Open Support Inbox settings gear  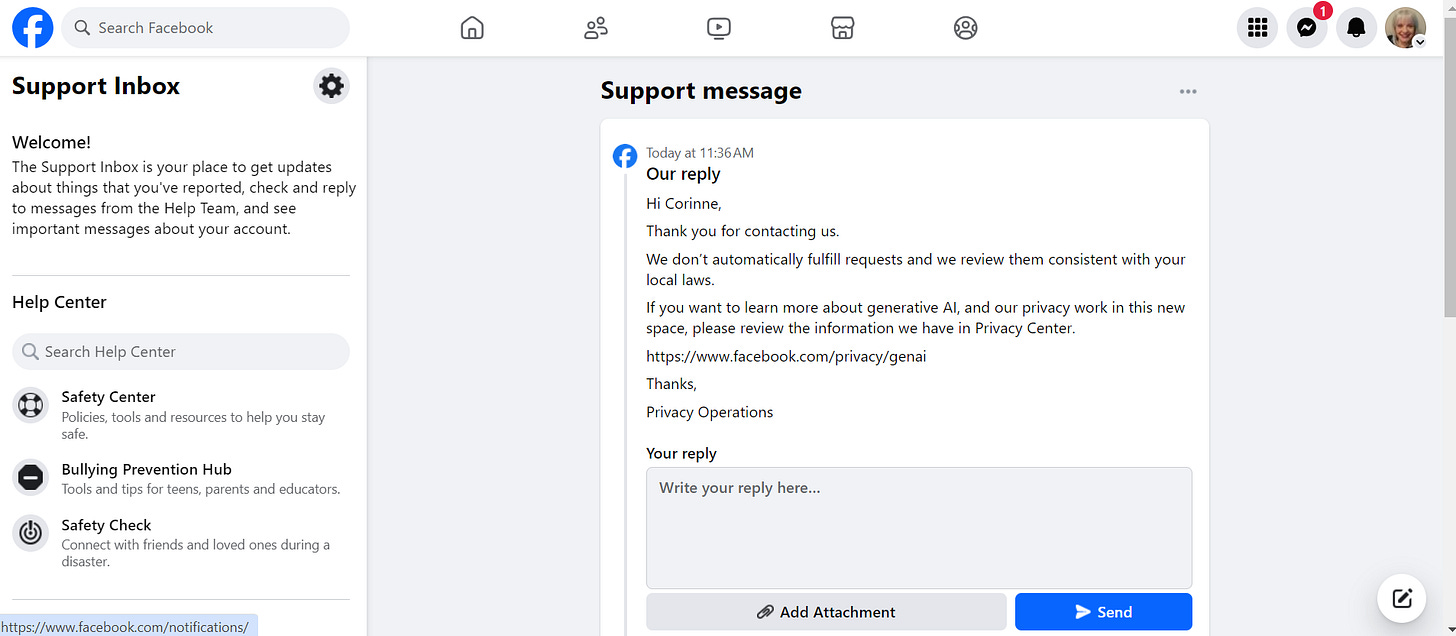pos(331,86)
